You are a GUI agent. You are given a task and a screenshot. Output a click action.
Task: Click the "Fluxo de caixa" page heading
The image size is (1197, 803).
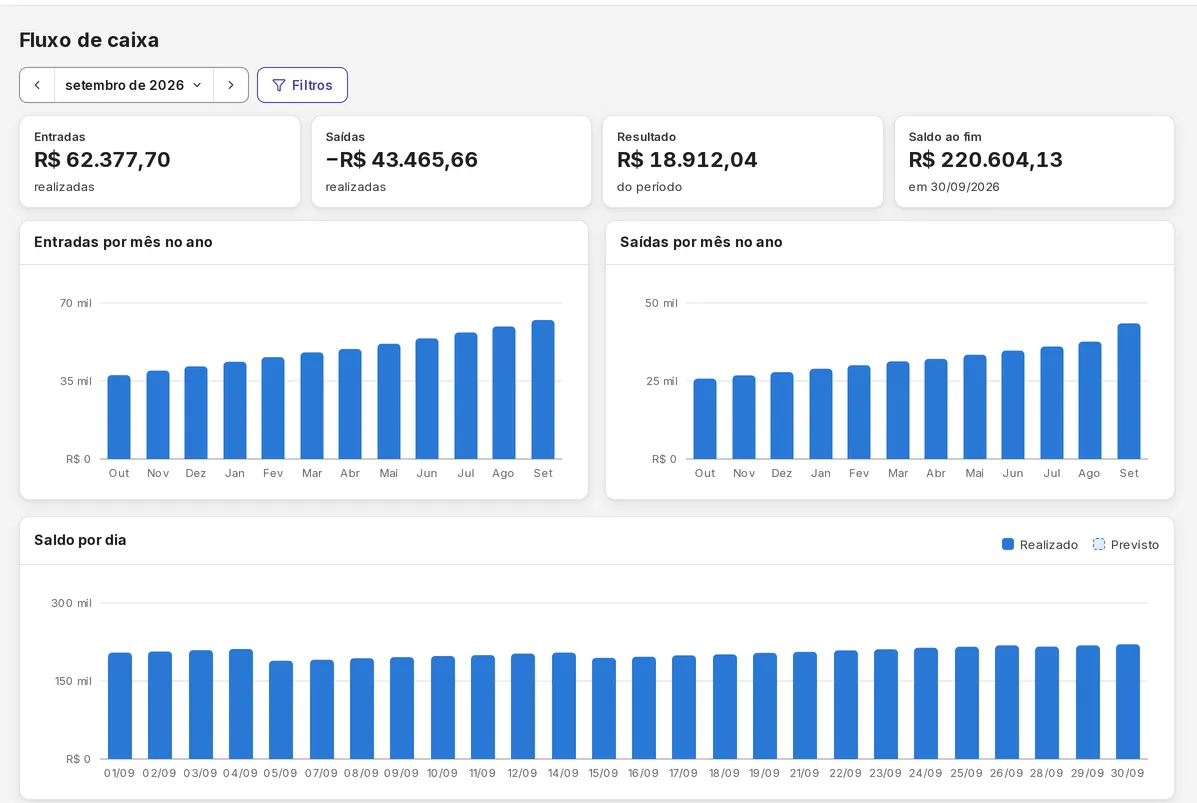[x=89, y=40]
